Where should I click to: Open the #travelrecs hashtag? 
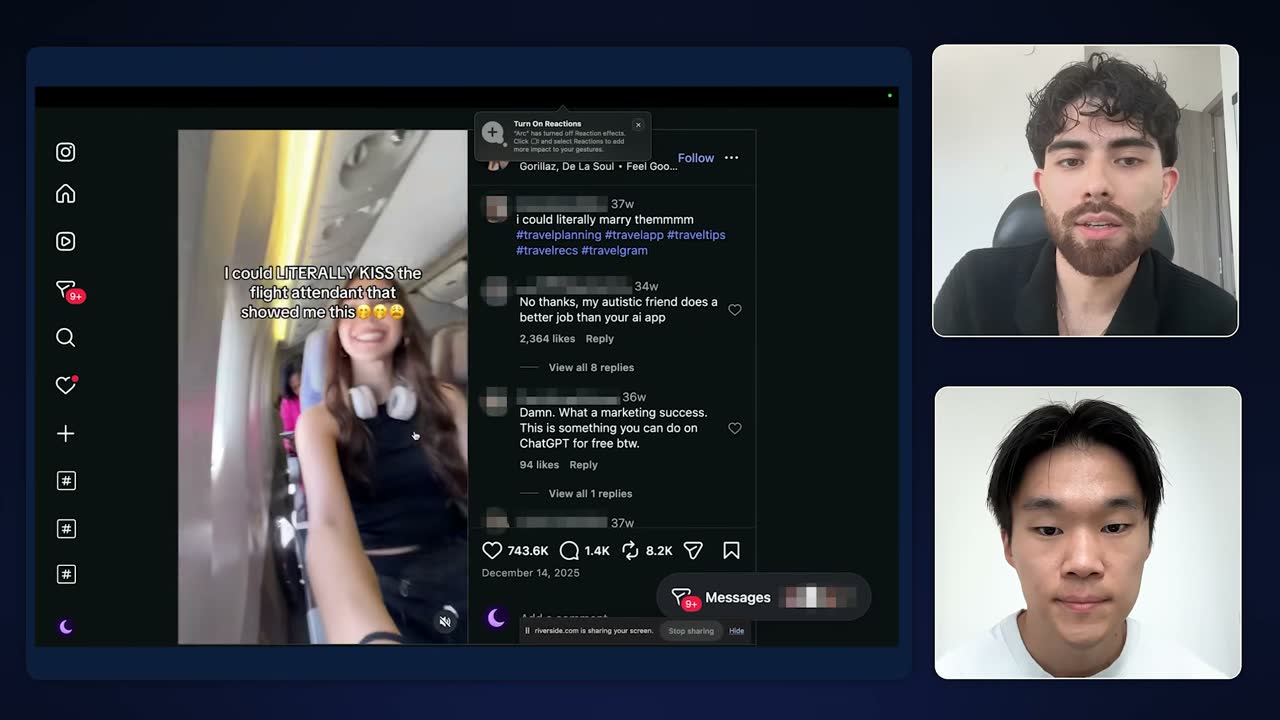[547, 251]
